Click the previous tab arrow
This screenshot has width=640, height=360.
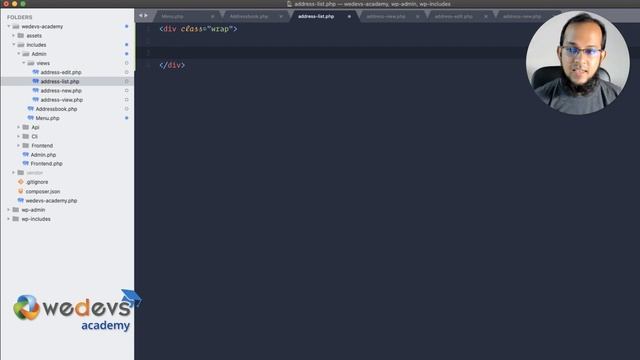tap(140, 16)
